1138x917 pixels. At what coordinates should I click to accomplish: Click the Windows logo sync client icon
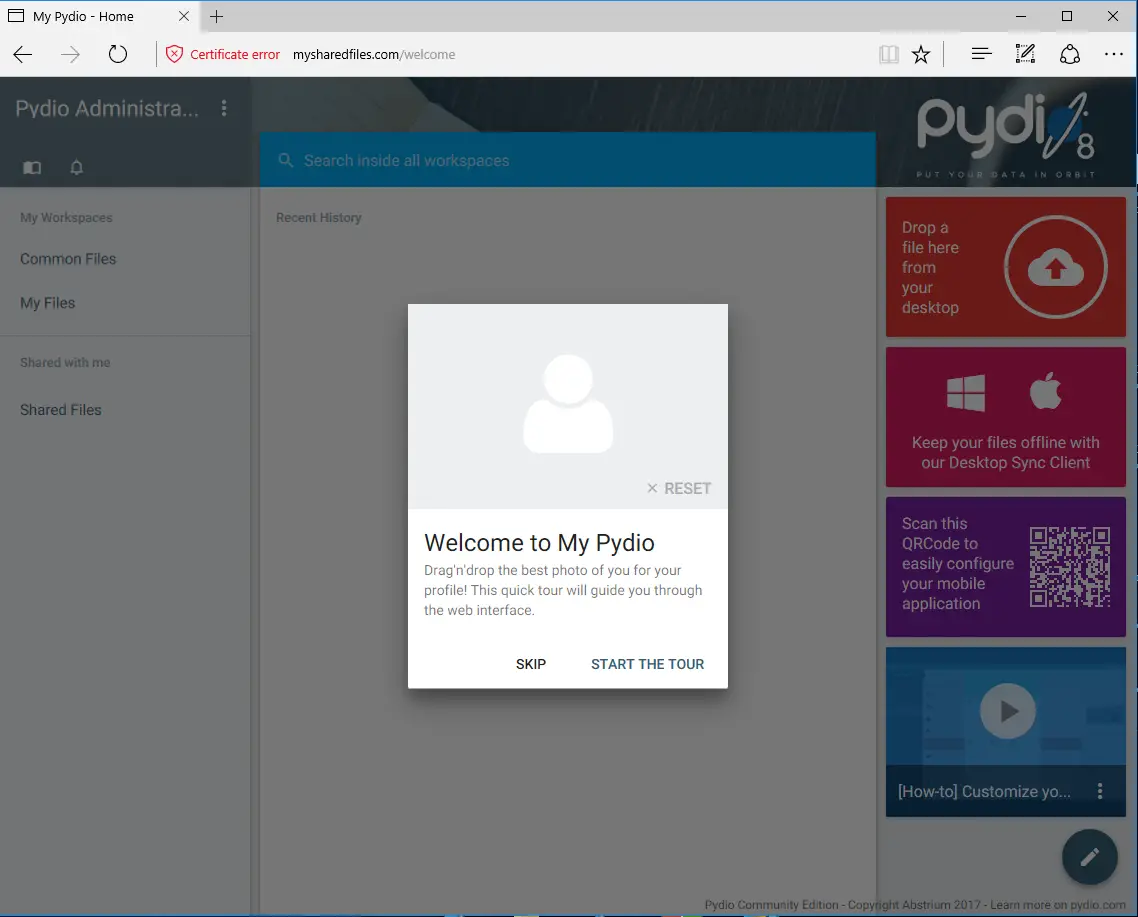click(966, 393)
